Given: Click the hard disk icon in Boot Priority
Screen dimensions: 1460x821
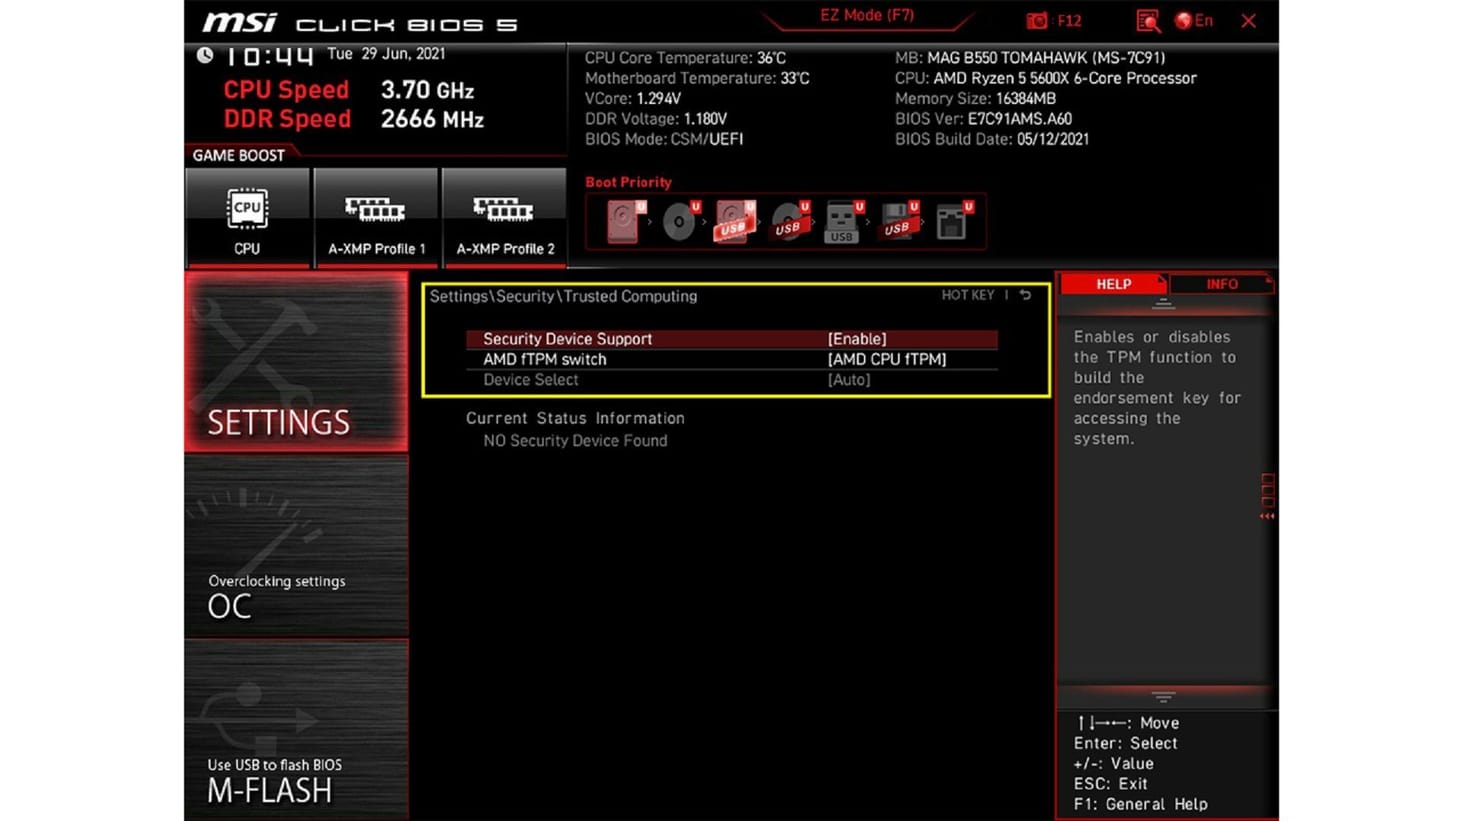Looking at the screenshot, I should coord(621,220).
